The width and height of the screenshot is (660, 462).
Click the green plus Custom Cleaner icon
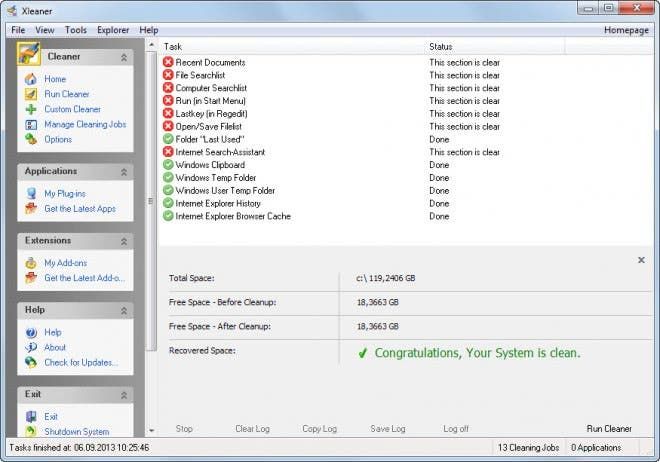point(31,109)
